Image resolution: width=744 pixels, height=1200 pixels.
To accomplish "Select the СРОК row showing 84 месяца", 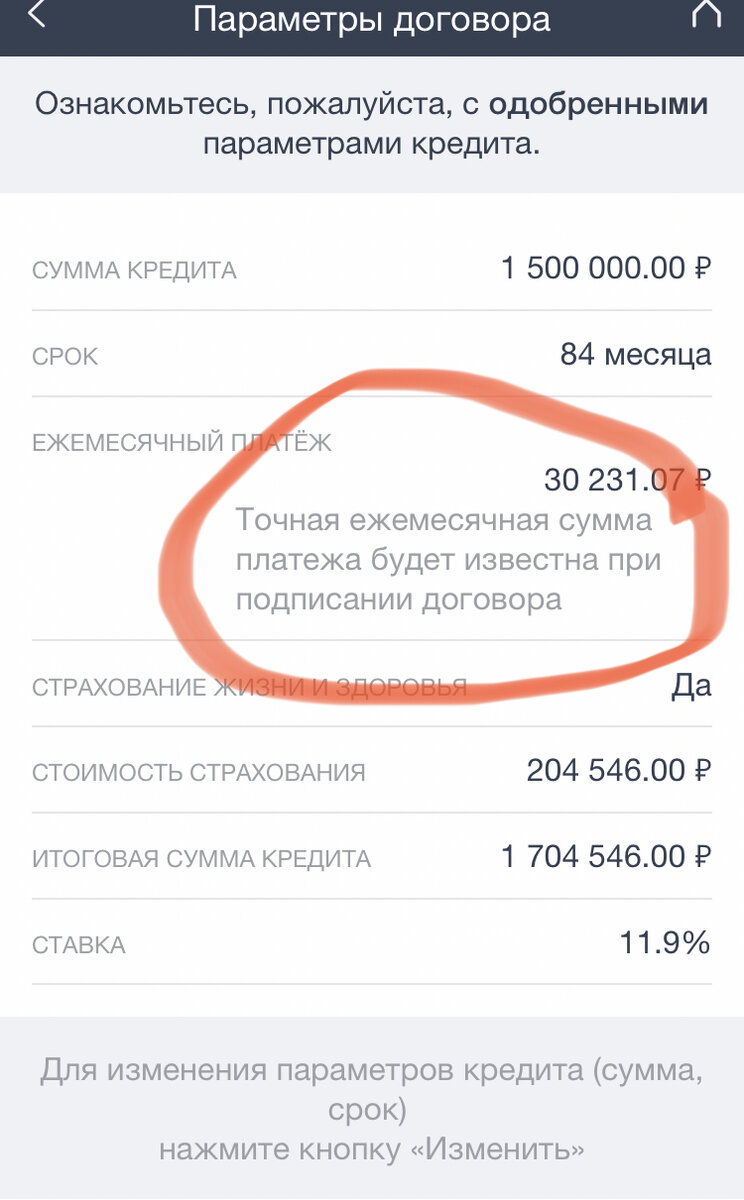I will tap(370, 355).
